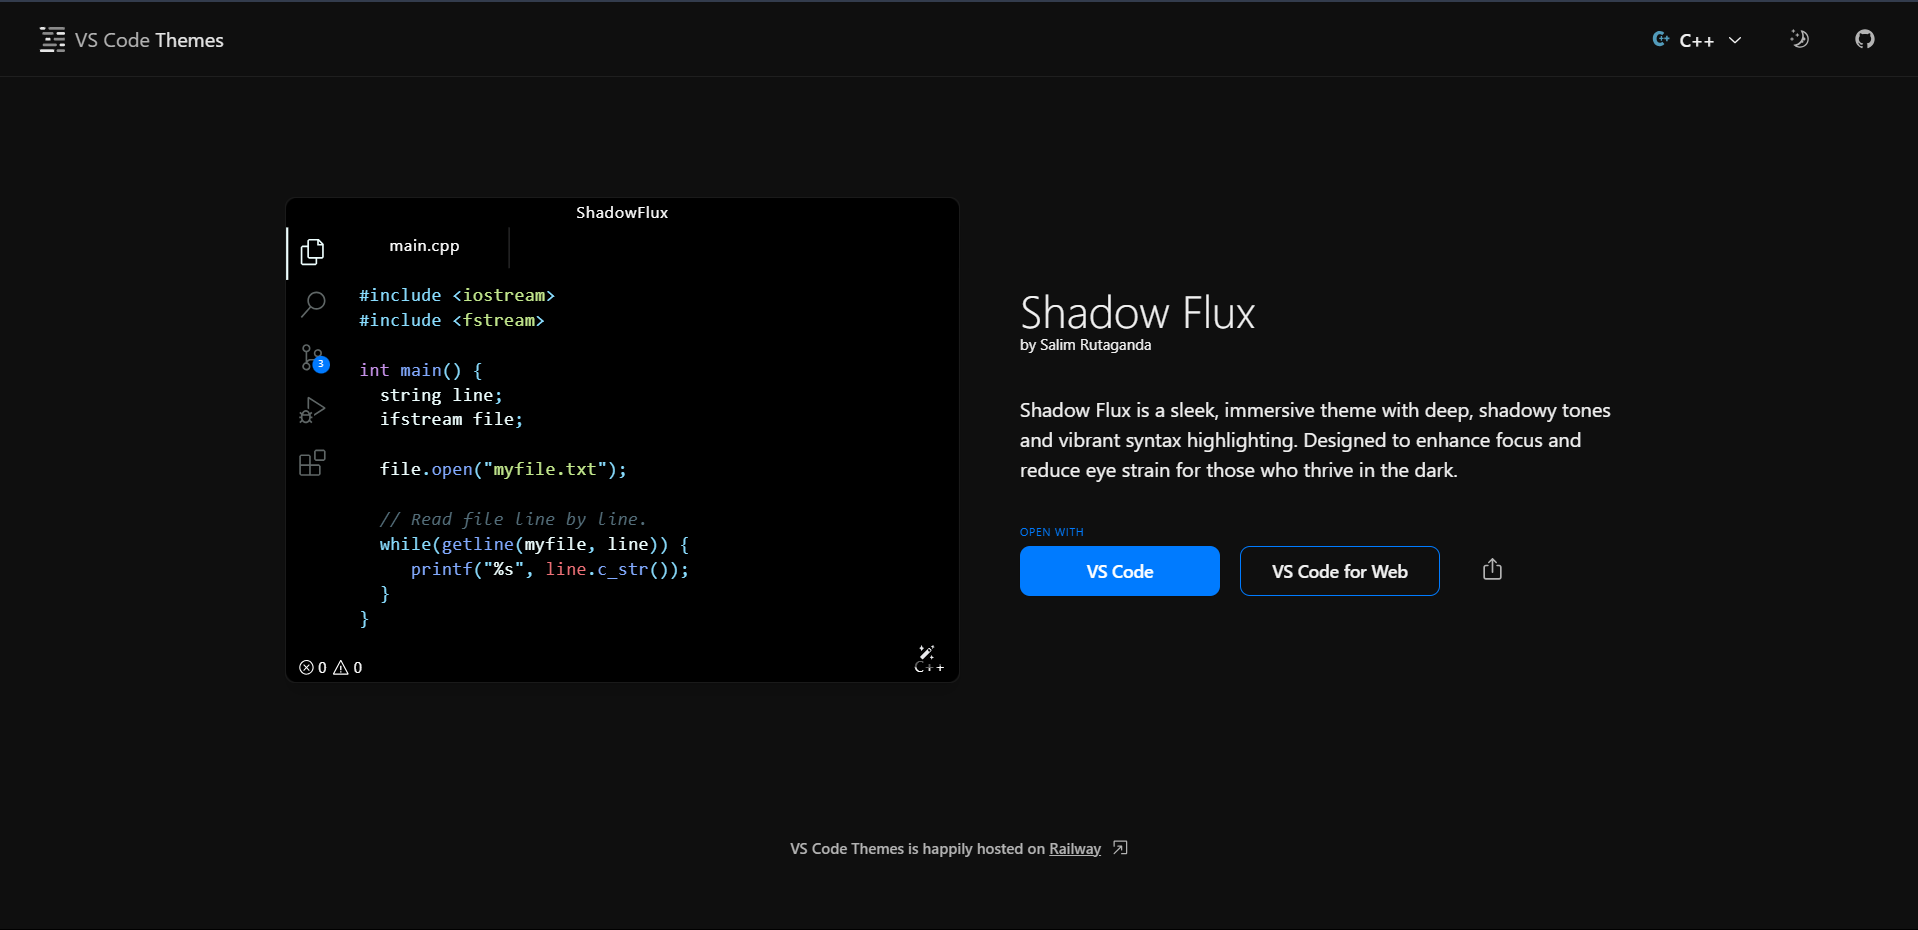Select the Run and Debug icon
The width and height of the screenshot is (1918, 930).
(x=313, y=410)
